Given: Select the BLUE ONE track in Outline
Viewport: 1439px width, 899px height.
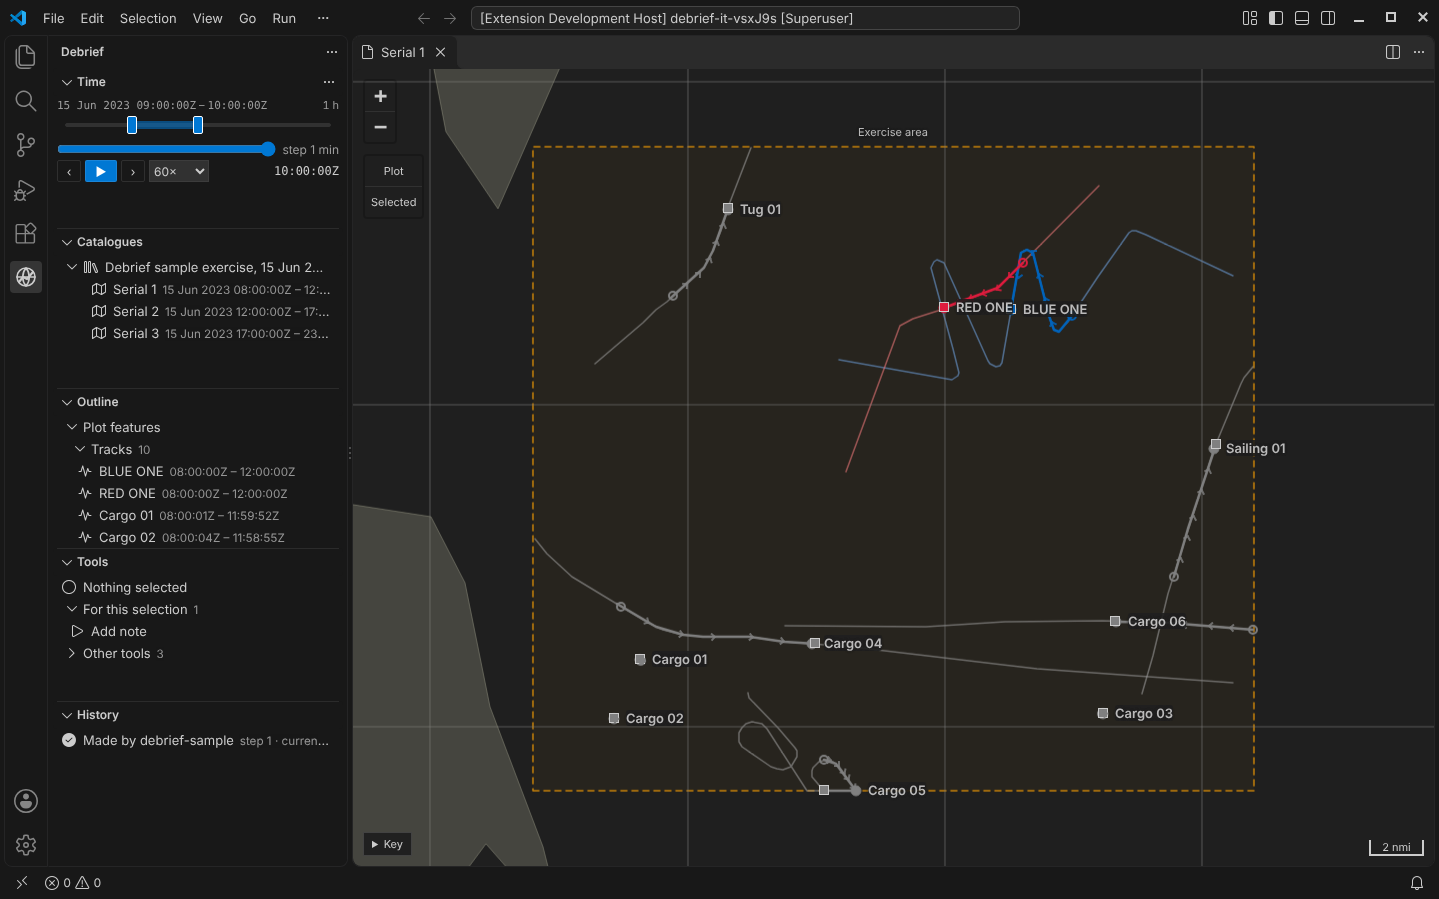Looking at the screenshot, I should [198, 471].
